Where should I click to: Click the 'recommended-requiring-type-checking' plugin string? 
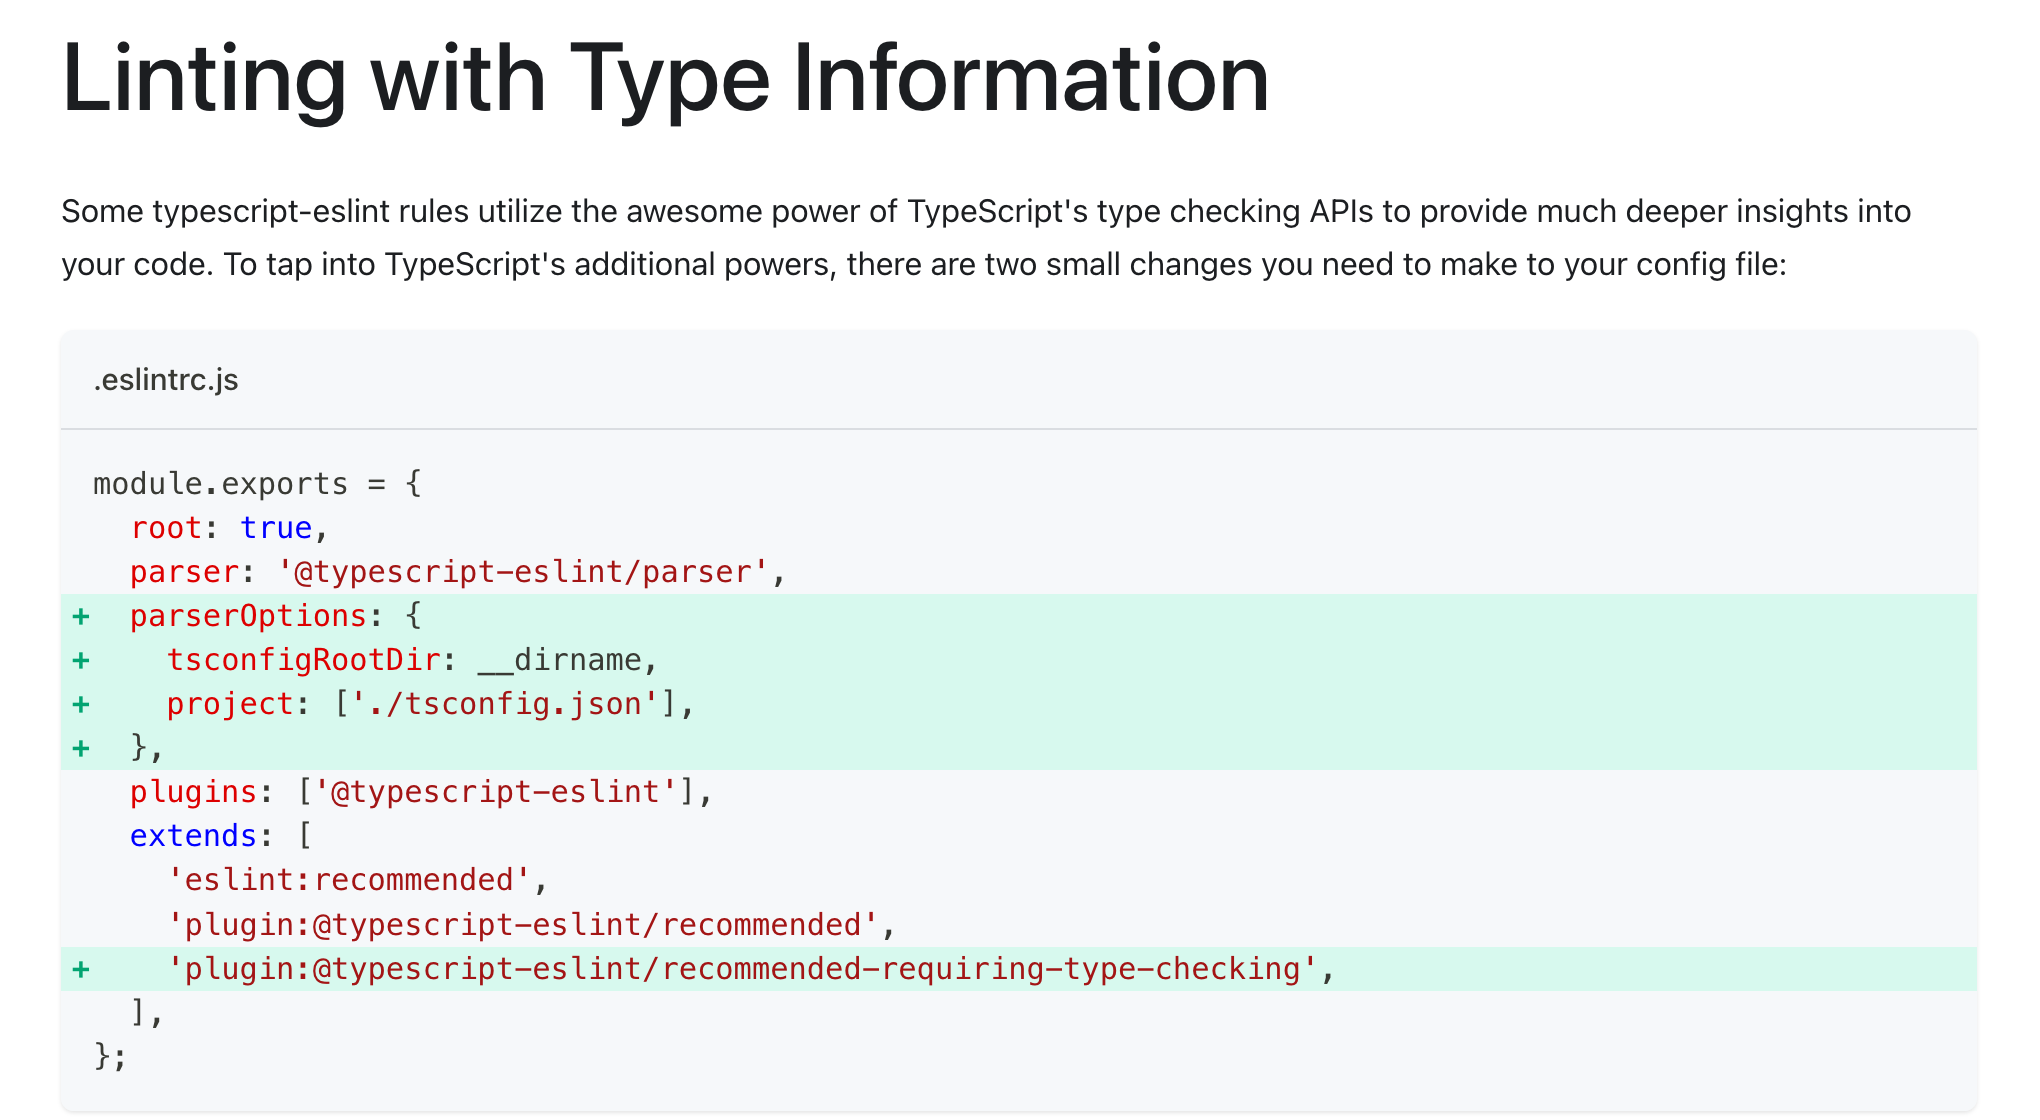click(x=742, y=969)
